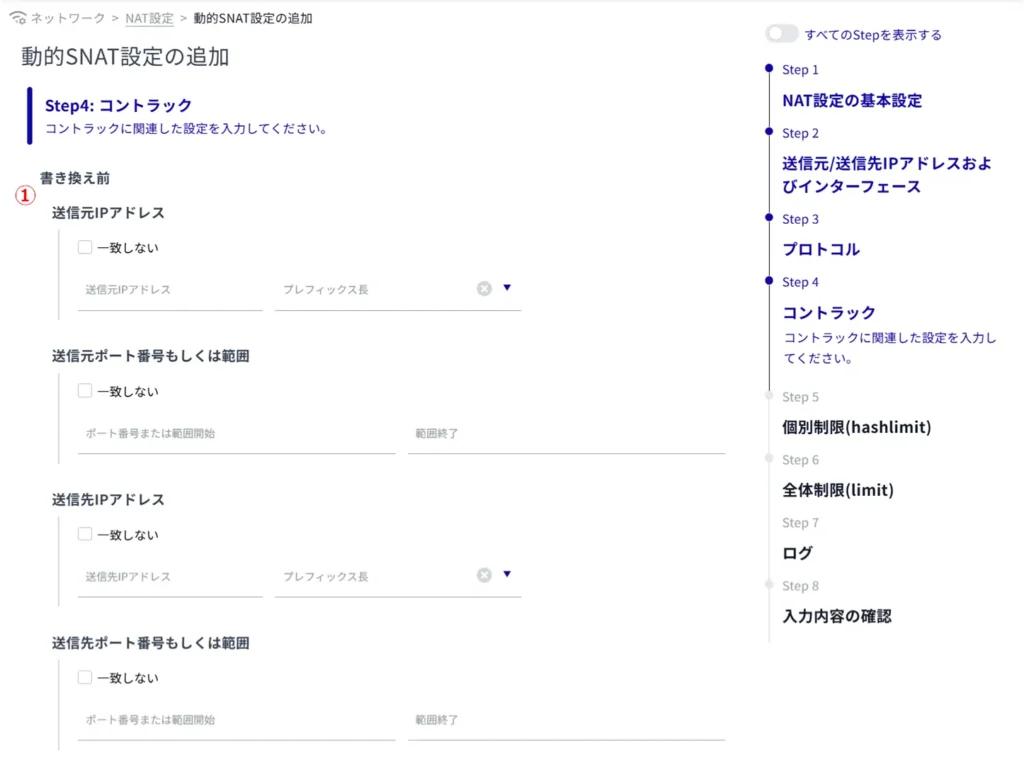
Task: Open the source IP prefix length dropdown
Action: 507,288
